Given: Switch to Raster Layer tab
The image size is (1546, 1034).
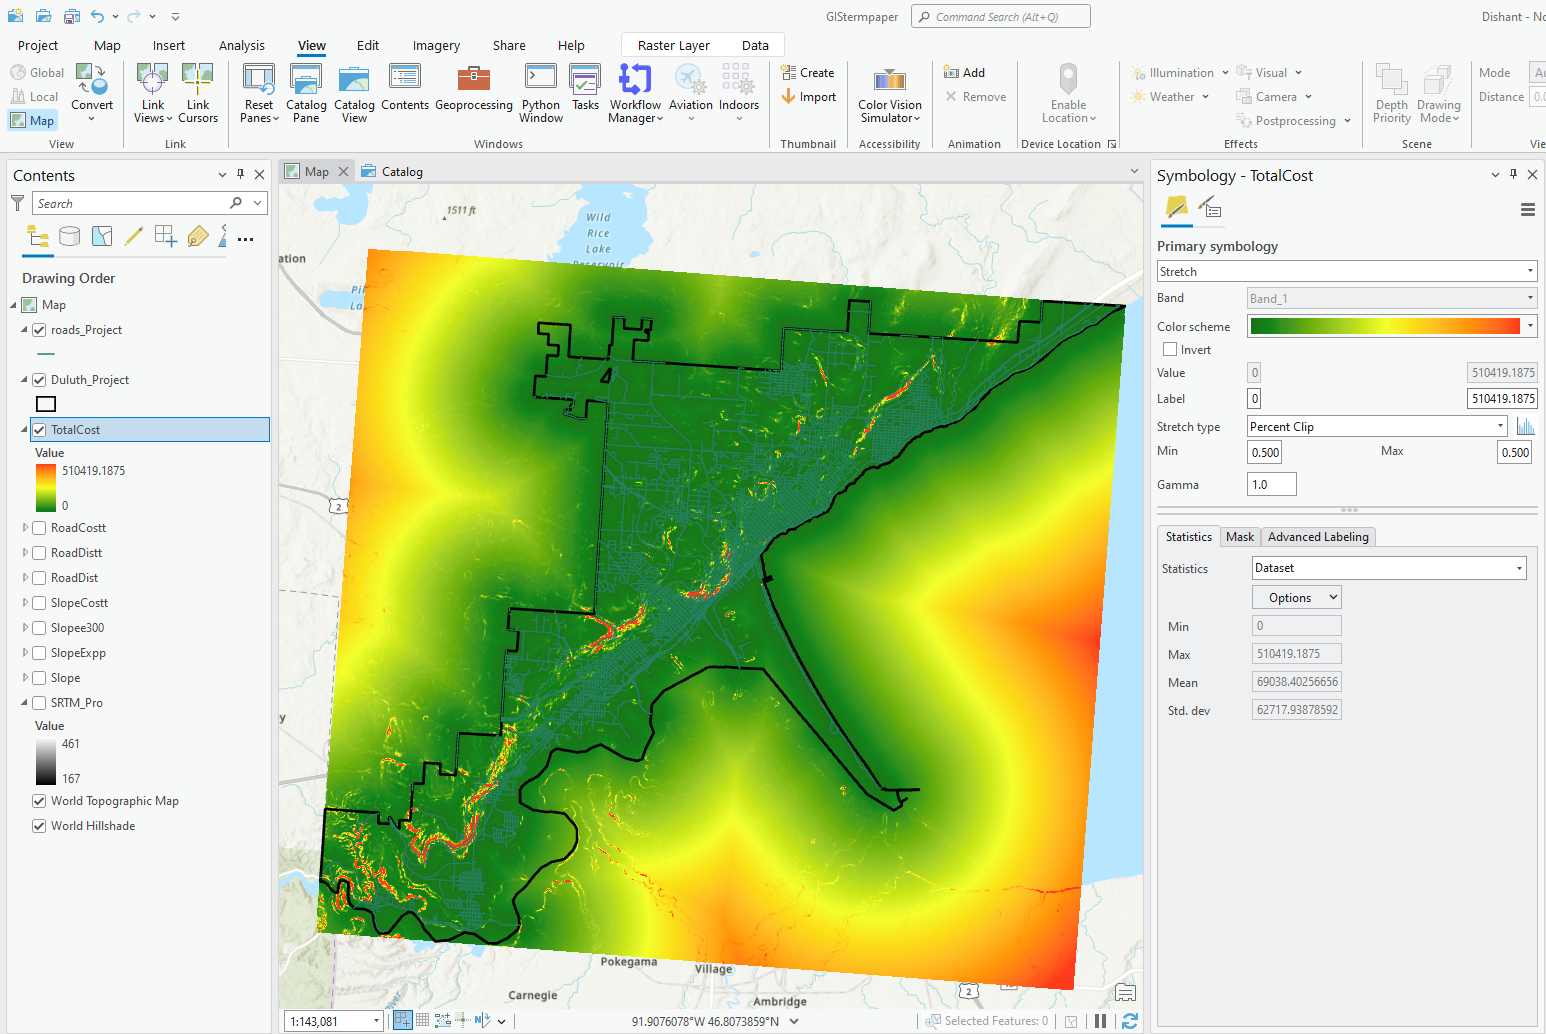Looking at the screenshot, I should tap(674, 46).
